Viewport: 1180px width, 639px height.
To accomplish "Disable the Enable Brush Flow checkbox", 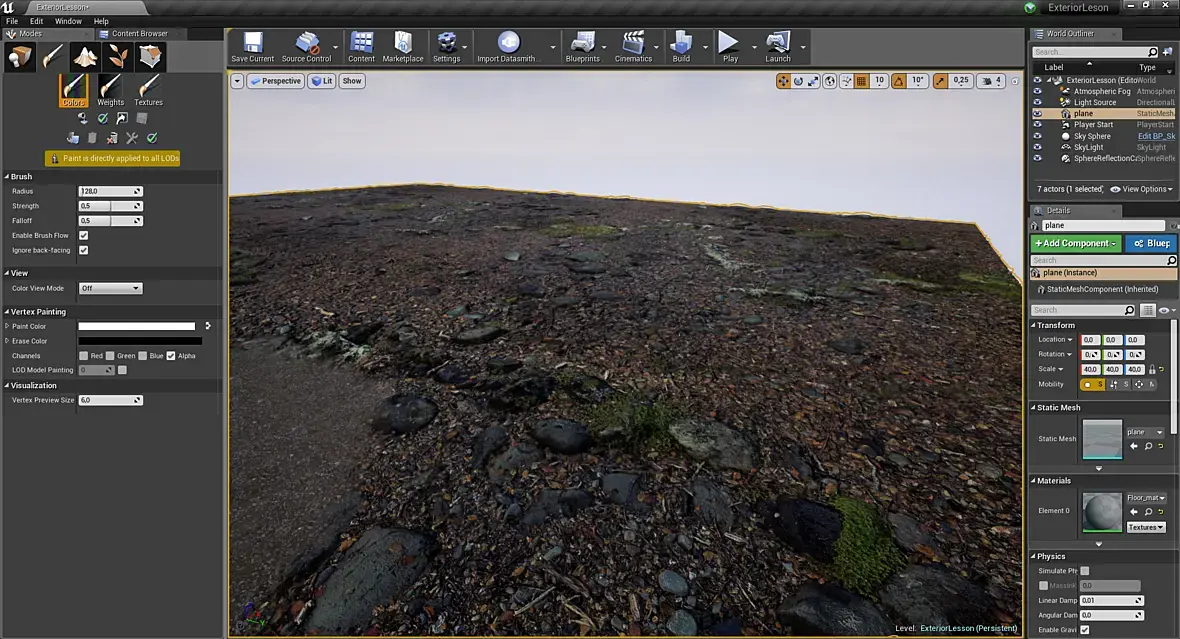I will tap(83, 236).
